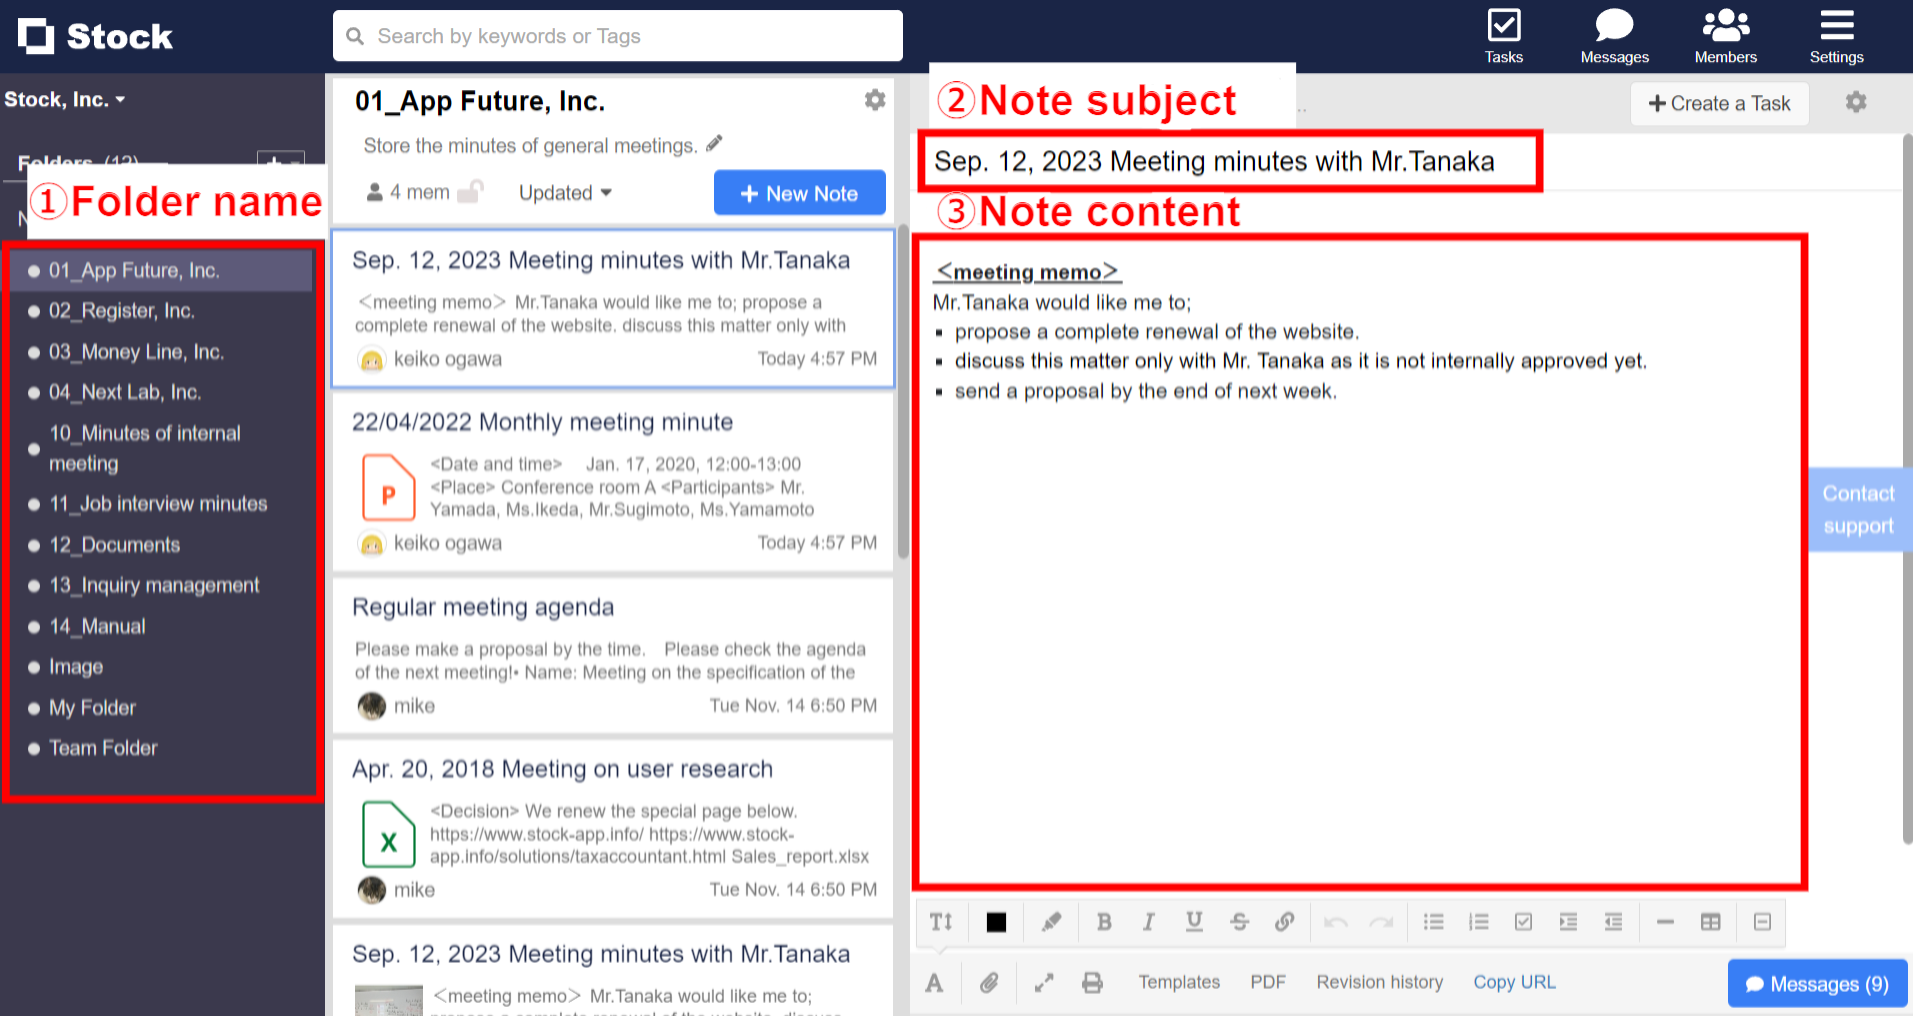This screenshot has width=1913, height=1016.
Task: Attach a file using the paperclip icon
Action: pyautogui.click(x=989, y=983)
